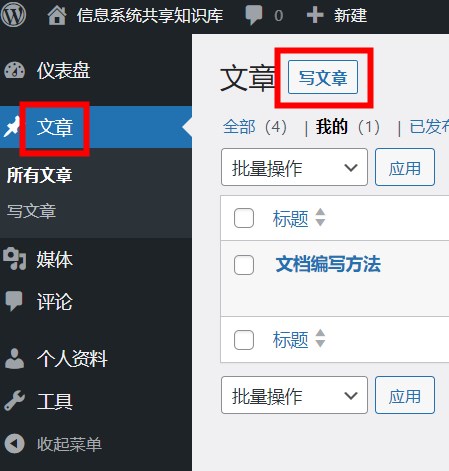Open the bottom 批量操作 dropdown
Image resolution: width=449 pixels, height=471 pixels.
[x=294, y=395]
